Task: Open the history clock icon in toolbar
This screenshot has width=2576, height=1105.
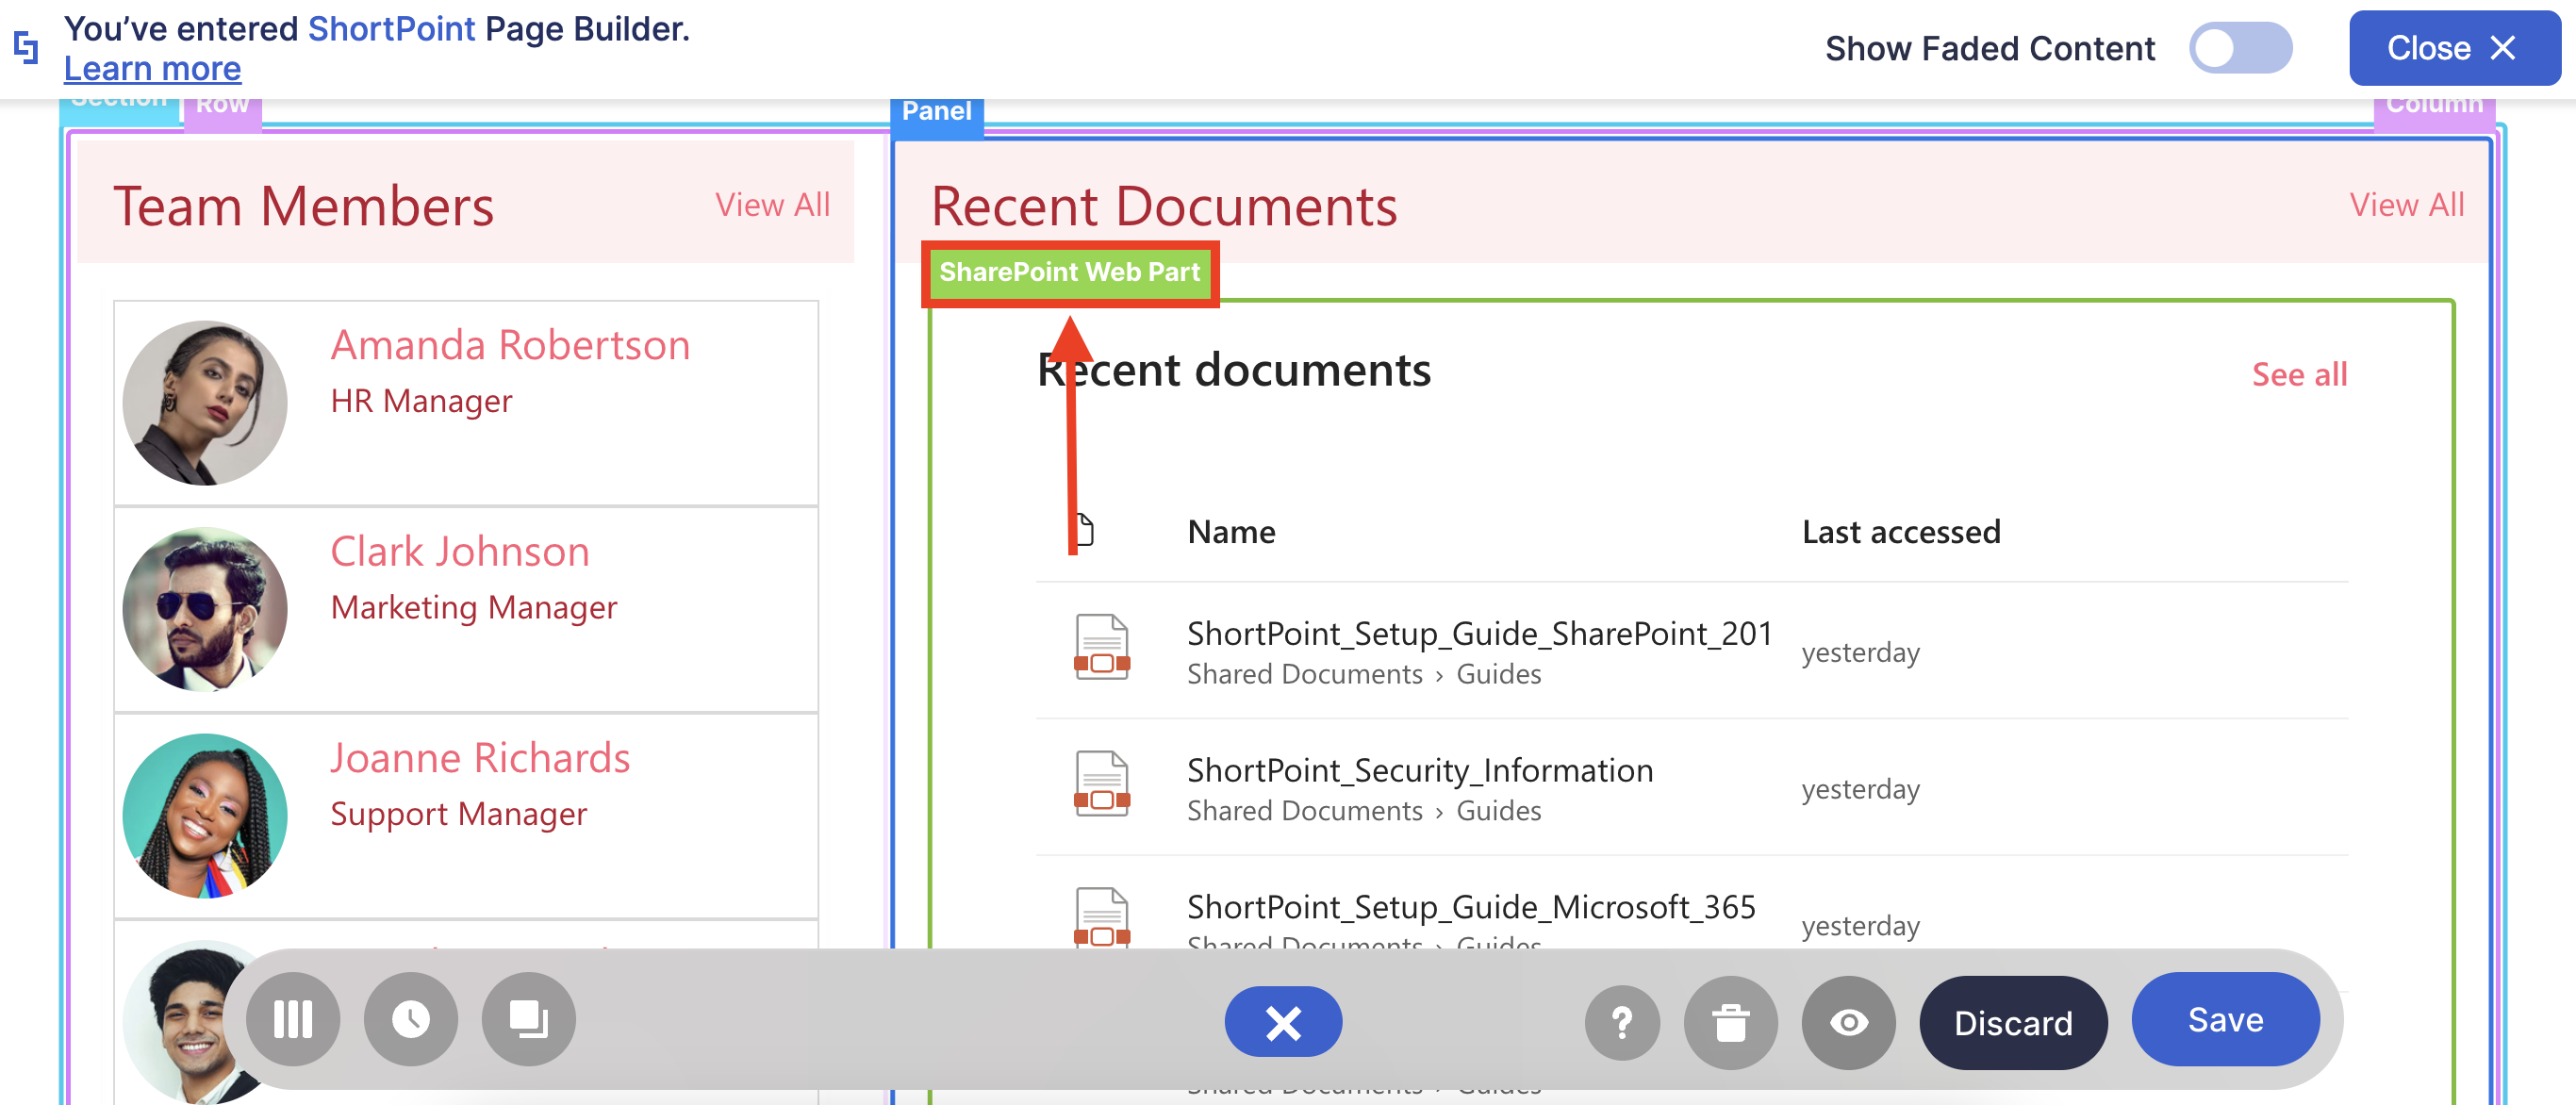Action: 410,1019
